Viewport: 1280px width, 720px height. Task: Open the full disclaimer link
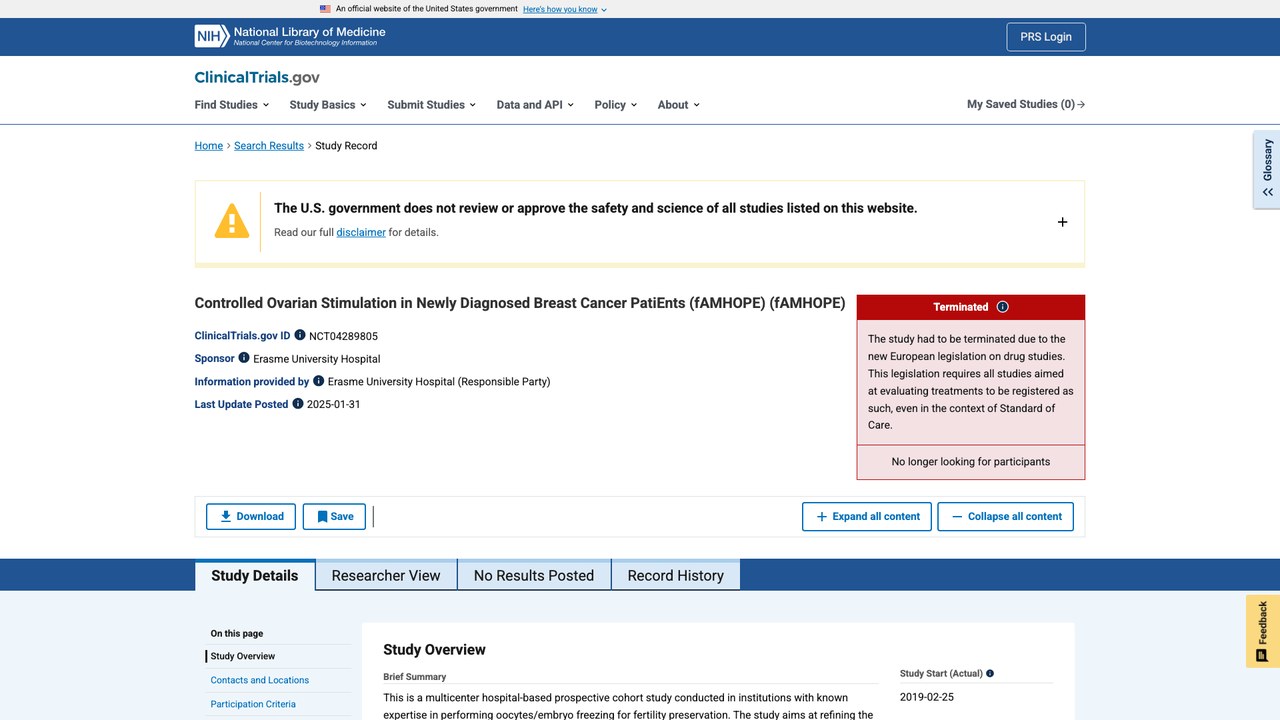point(361,232)
